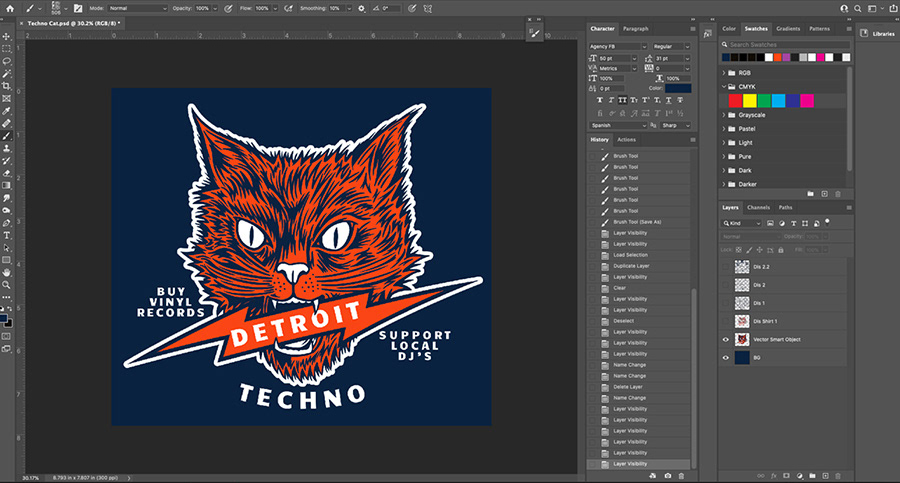Select the Clear history state
The image size is (900, 483).
pyautogui.click(x=639, y=288)
